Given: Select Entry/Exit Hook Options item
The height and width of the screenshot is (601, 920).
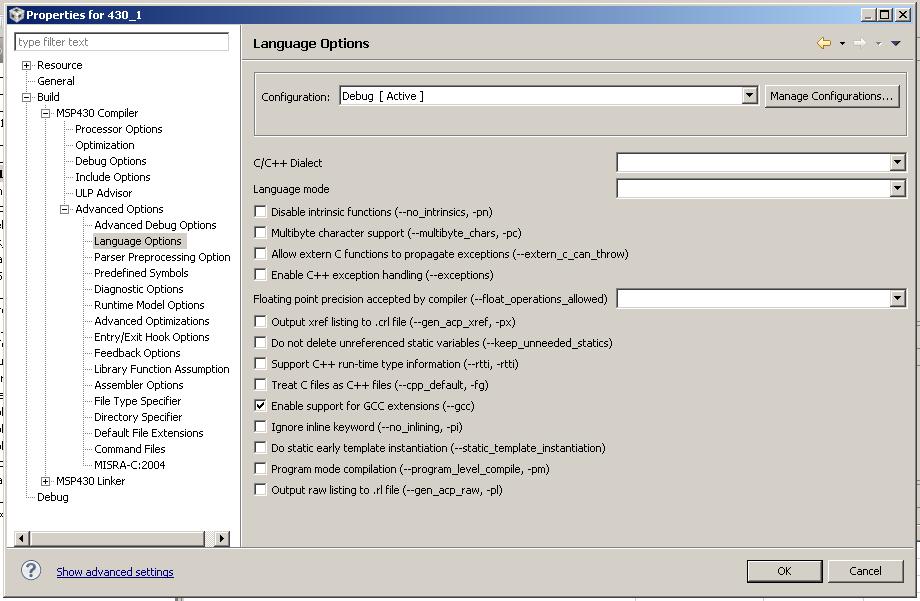Looking at the screenshot, I should (x=151, y=337).
